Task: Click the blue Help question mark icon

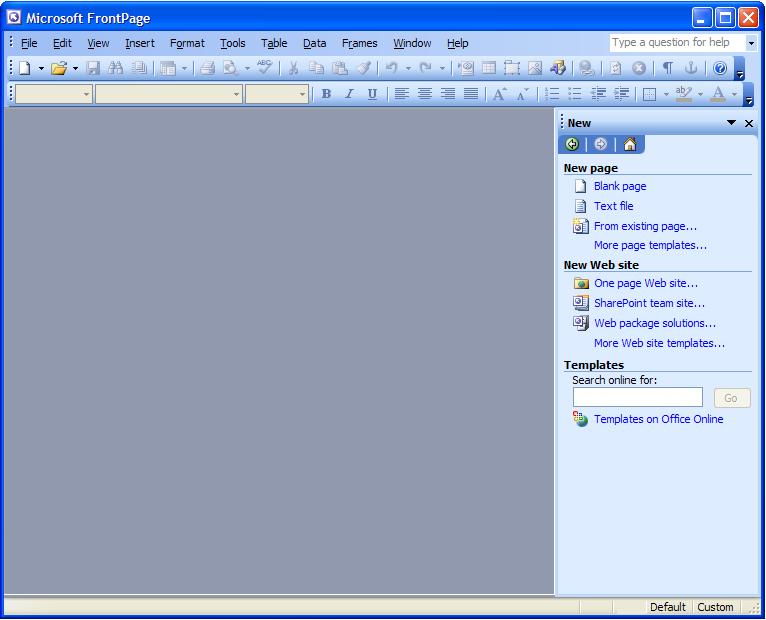Action: [x=720, y=68]
